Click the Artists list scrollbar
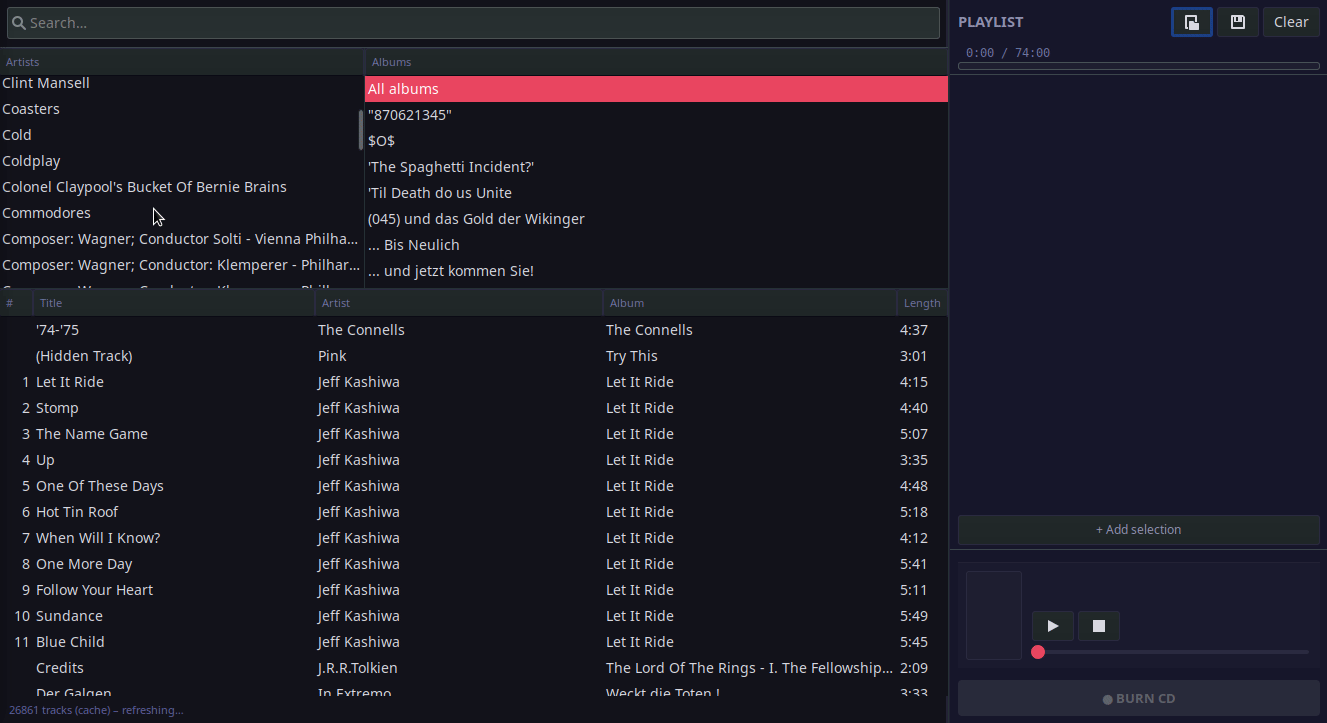The width and height of the screenshot is (1327, 723). pyautogui.click(x=361, y=130)
